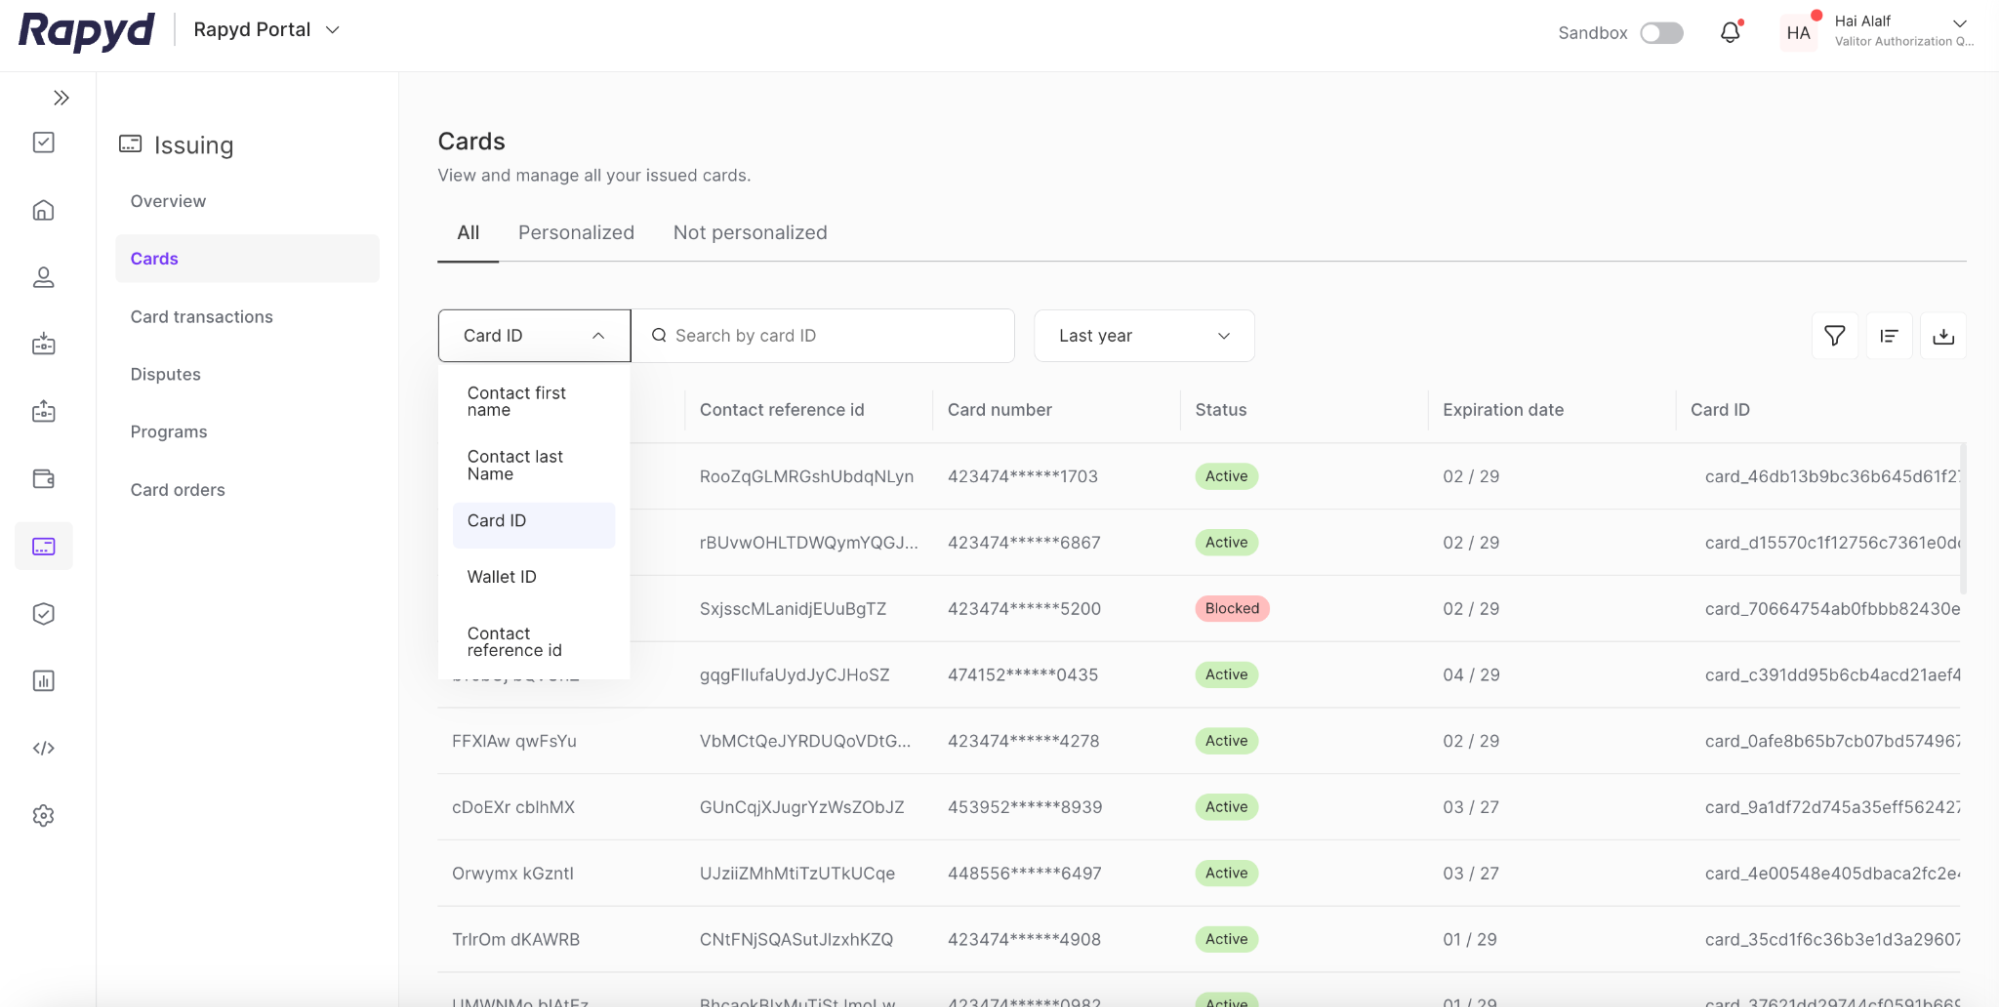Open the Home section in the sidebar
The width and height of the screenshot is (1999, 1008).
tap(43, 210)
